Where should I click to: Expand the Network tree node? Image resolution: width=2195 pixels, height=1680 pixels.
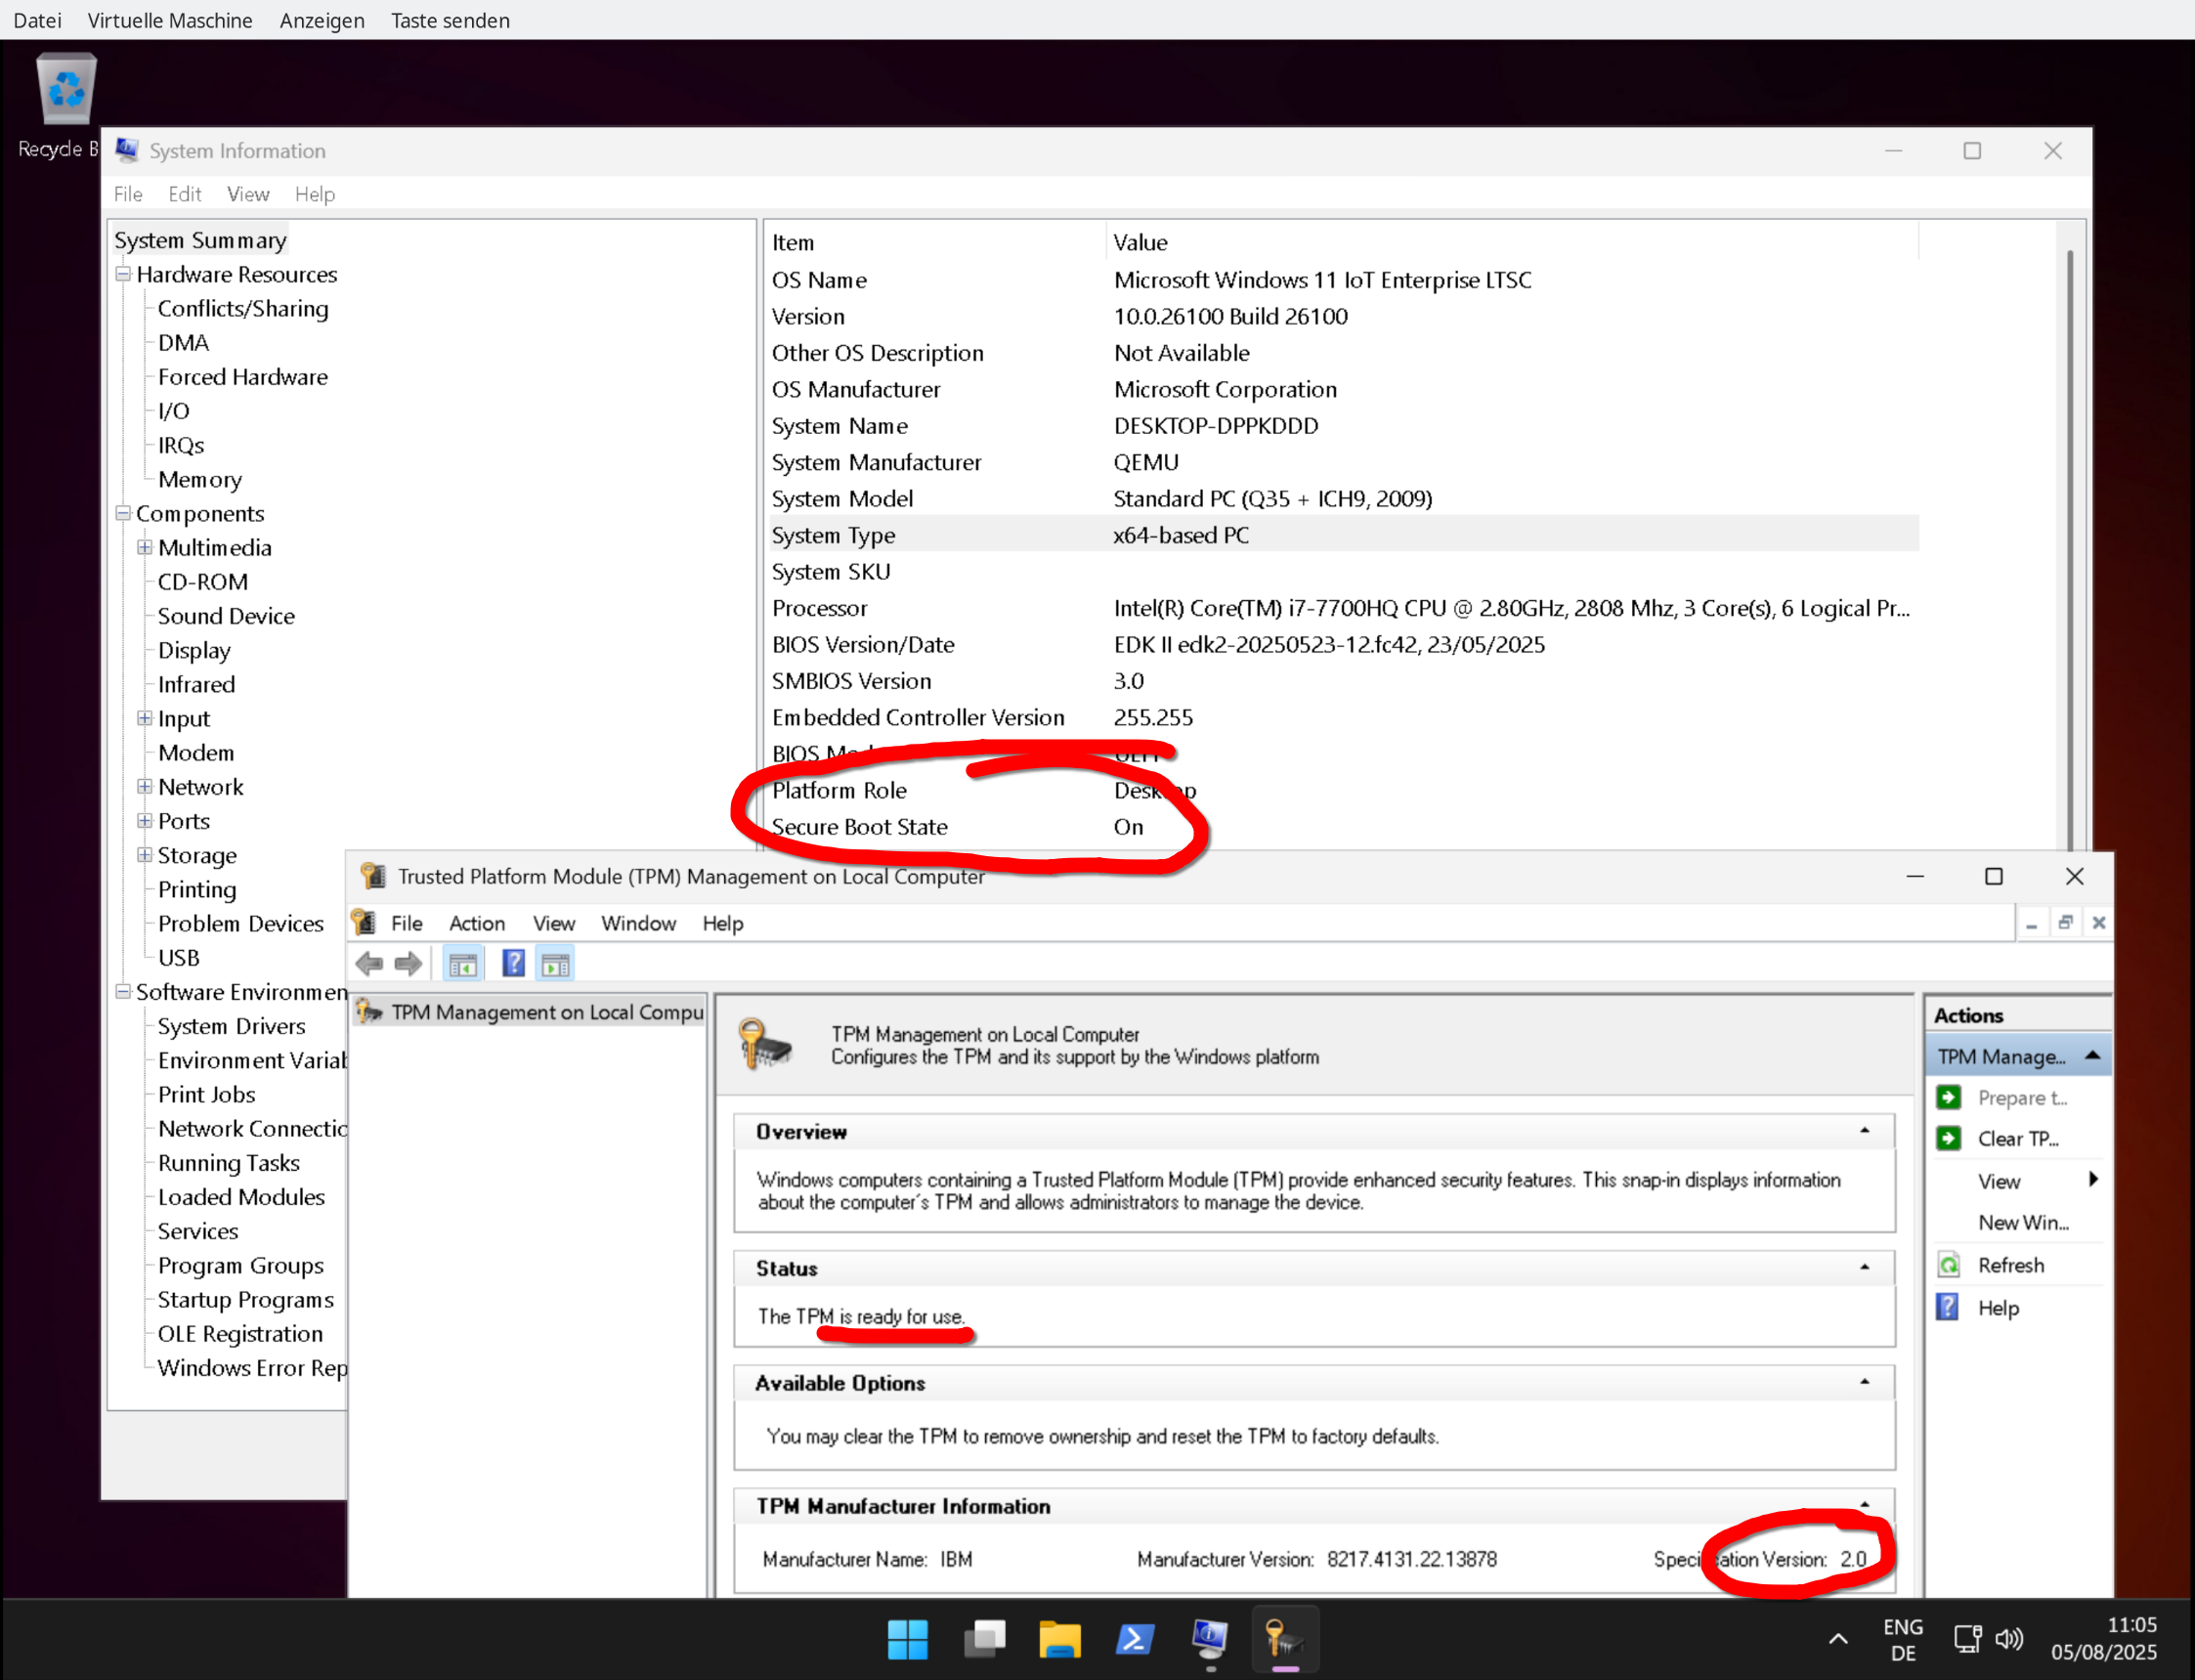[x=145, y=786]
